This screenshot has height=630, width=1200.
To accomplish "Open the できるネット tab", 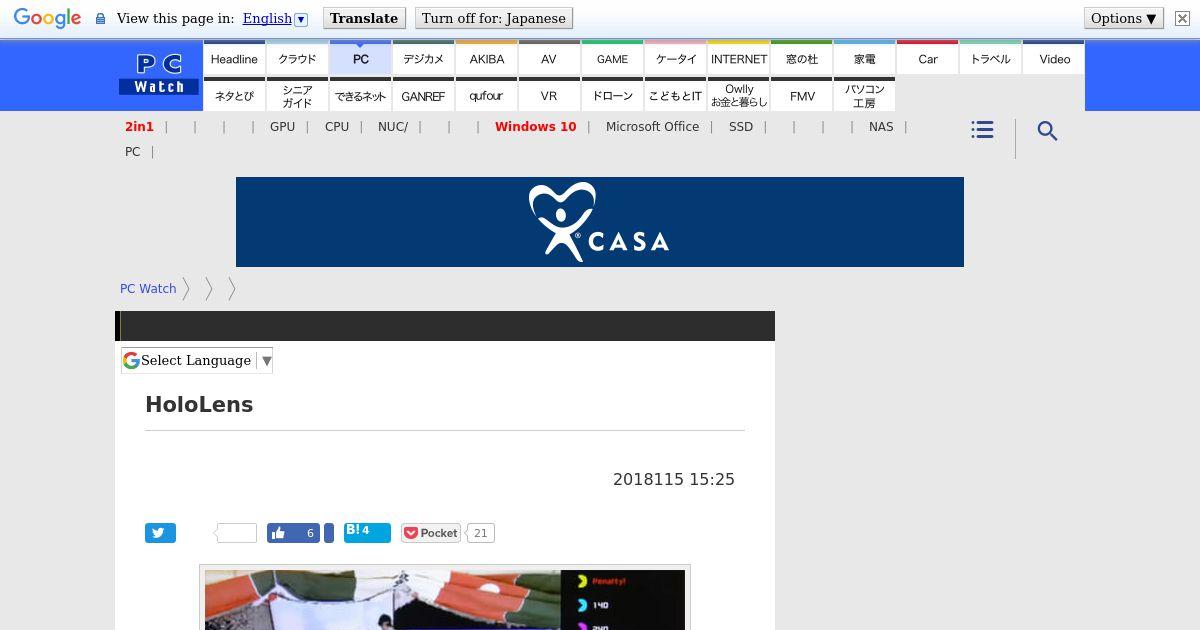I will coord(360,96).
